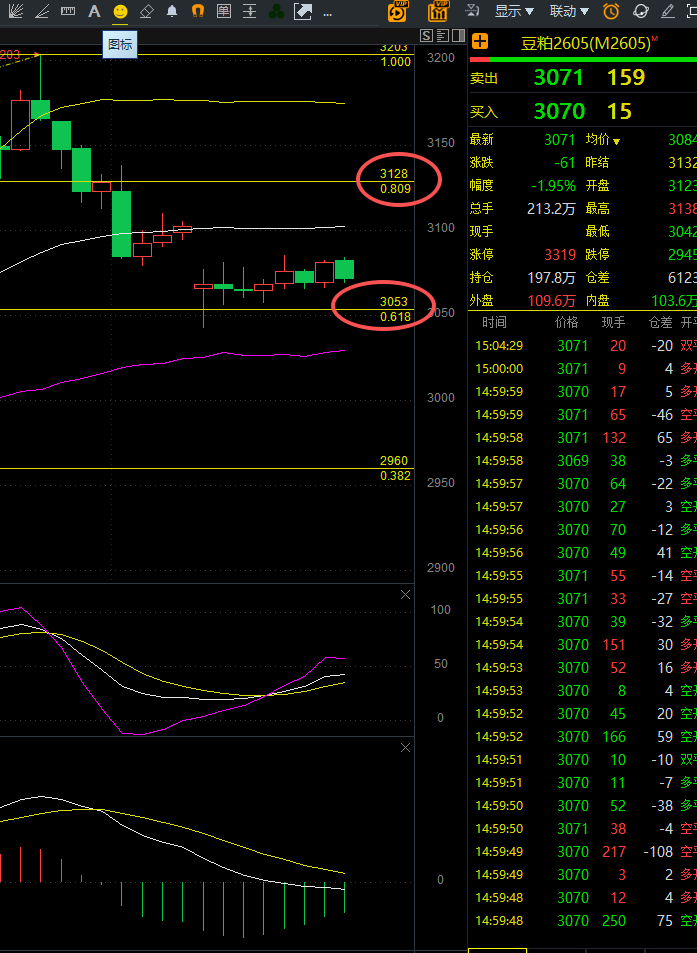Open the 联动 dropdown menu
This screenshot has height=953, width=697.
(x=569, y=11)
